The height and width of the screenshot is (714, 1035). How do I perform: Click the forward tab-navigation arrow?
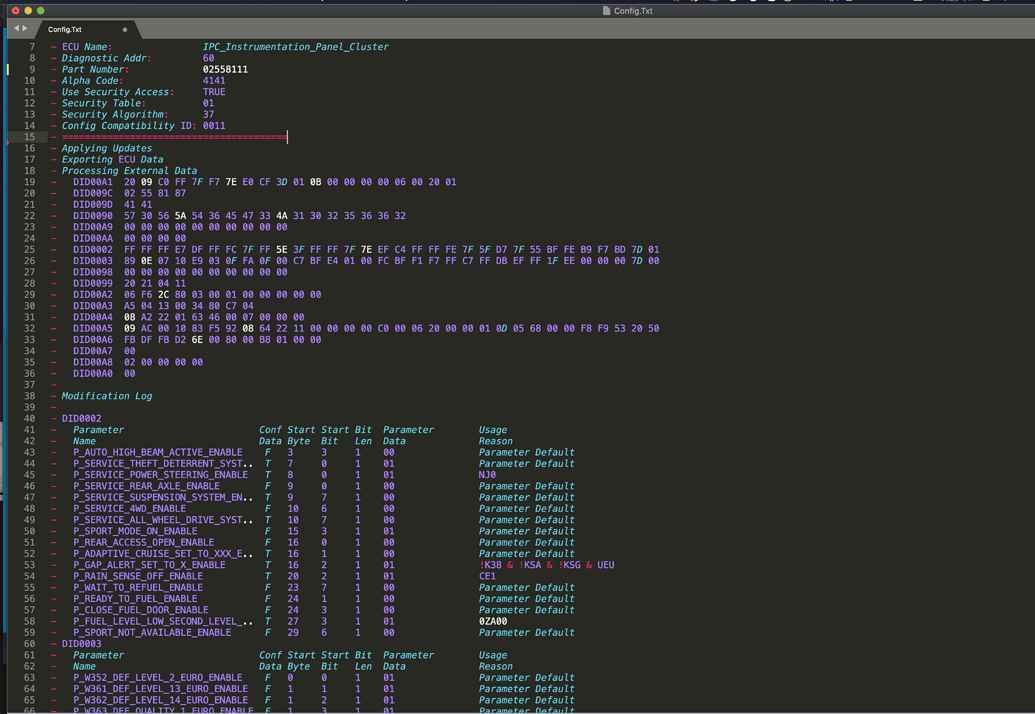pyautogui.click(x=25, y=29)
